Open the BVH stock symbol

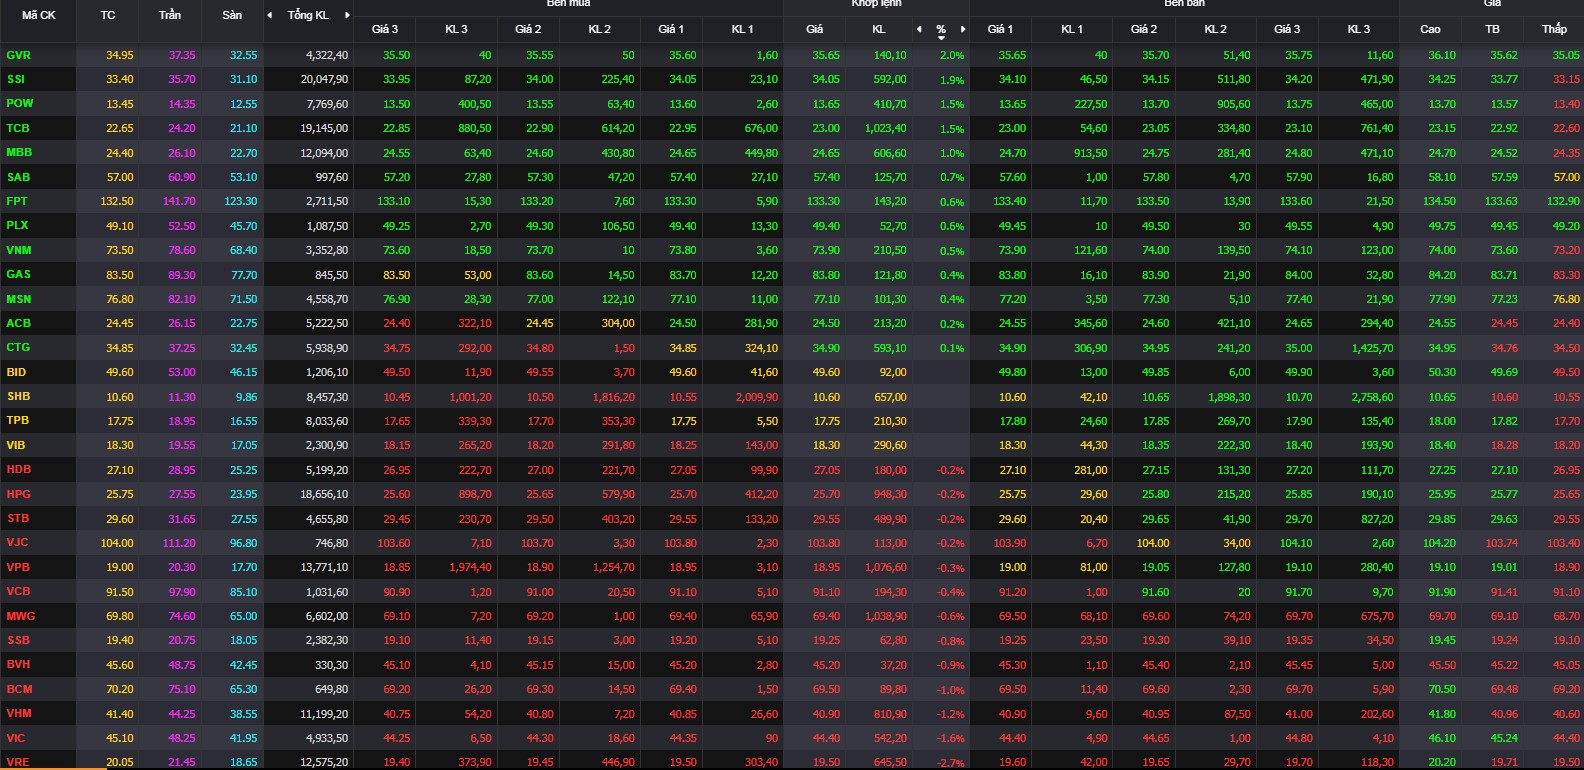(x=18, y=664)
